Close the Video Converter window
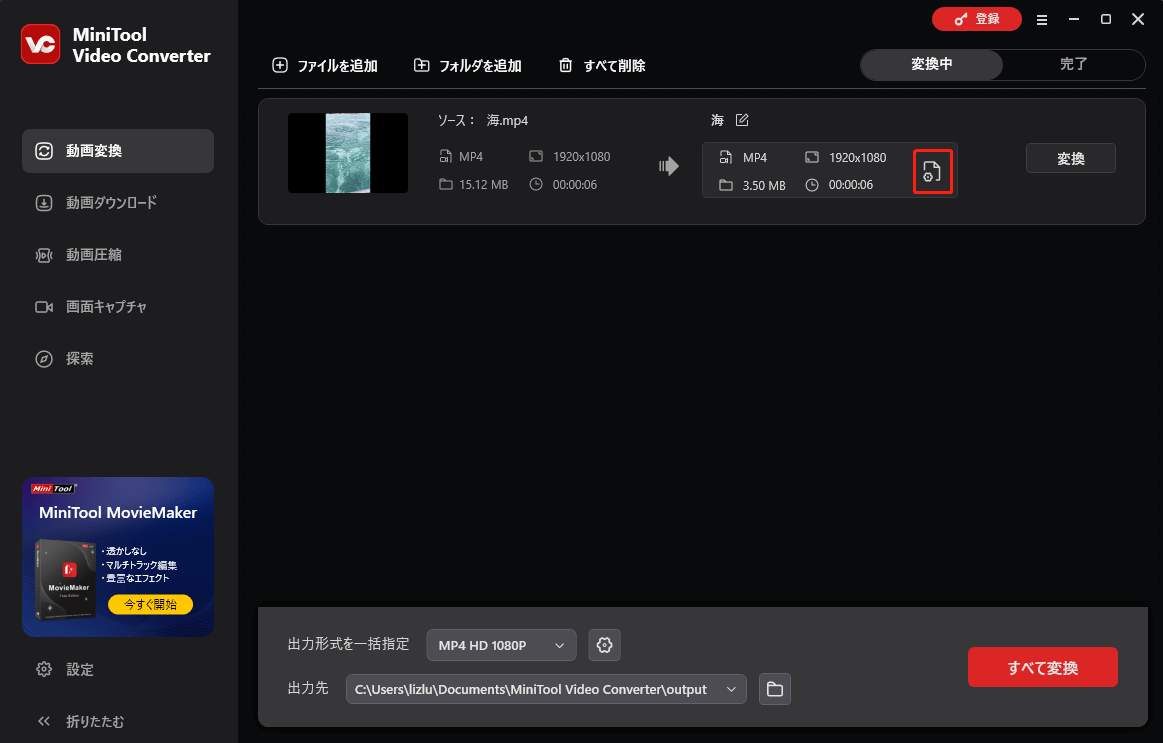The height and width of the screenshot is (743, 1163). coord(1138,19)
